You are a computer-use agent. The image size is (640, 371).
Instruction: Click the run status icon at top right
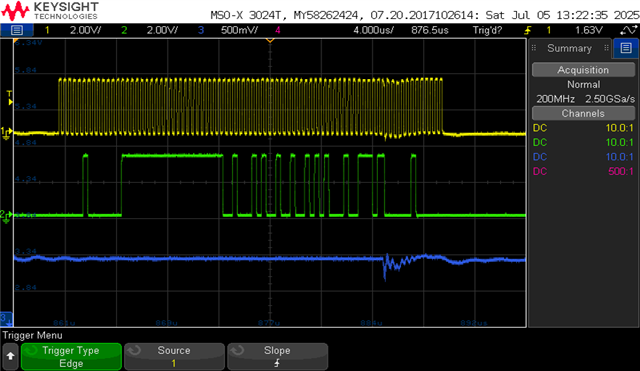(628, 30)
